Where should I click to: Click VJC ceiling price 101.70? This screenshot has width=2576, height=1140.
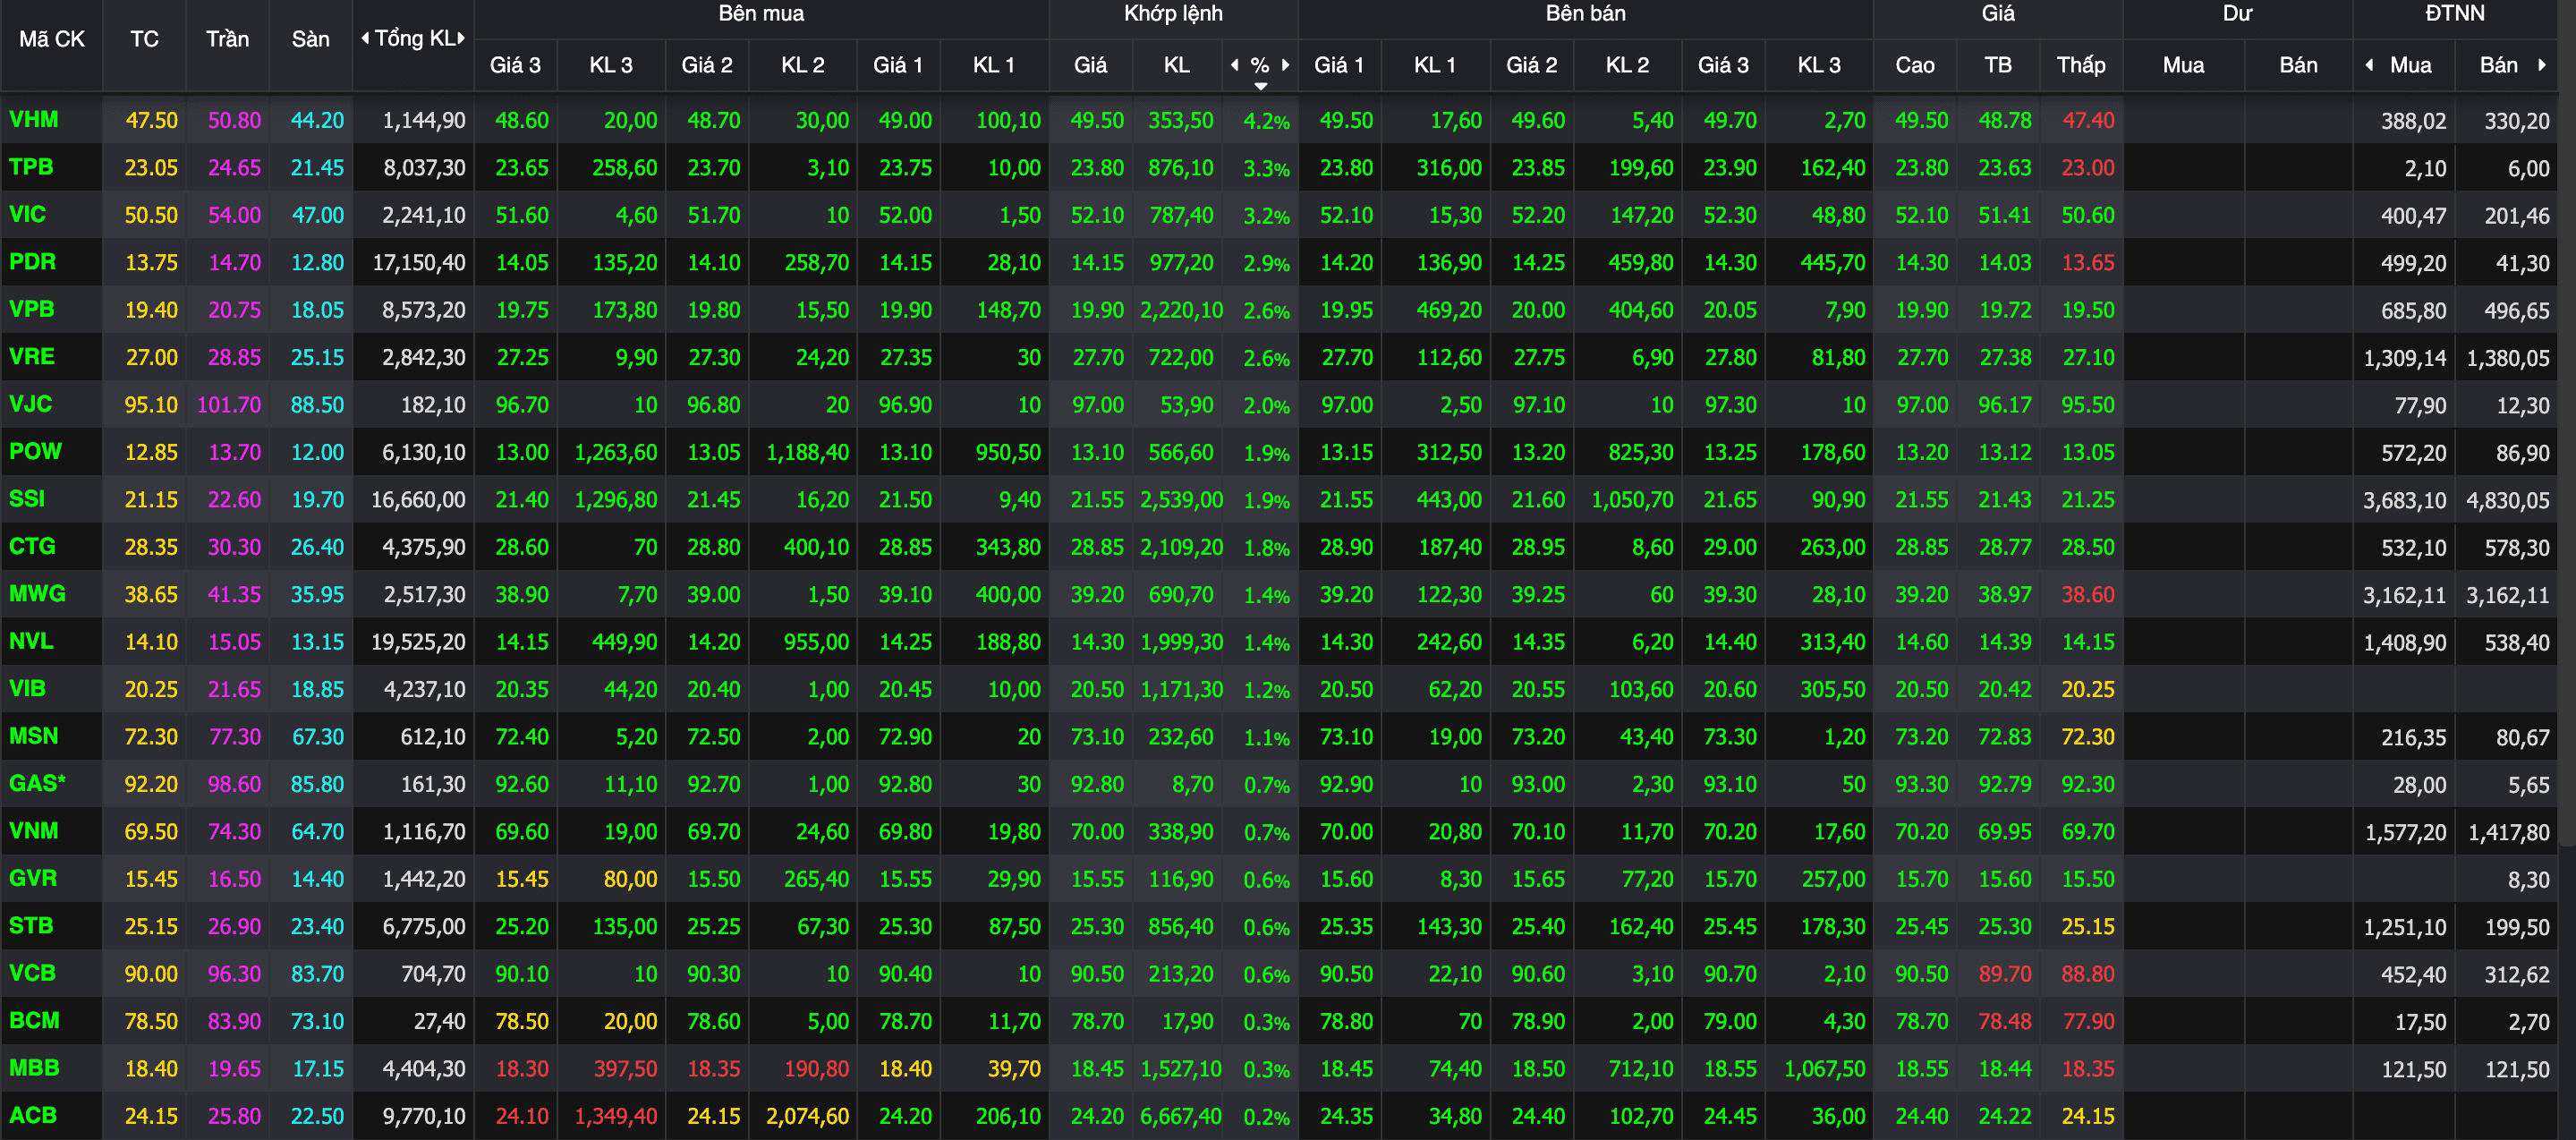tap(229, 405)
